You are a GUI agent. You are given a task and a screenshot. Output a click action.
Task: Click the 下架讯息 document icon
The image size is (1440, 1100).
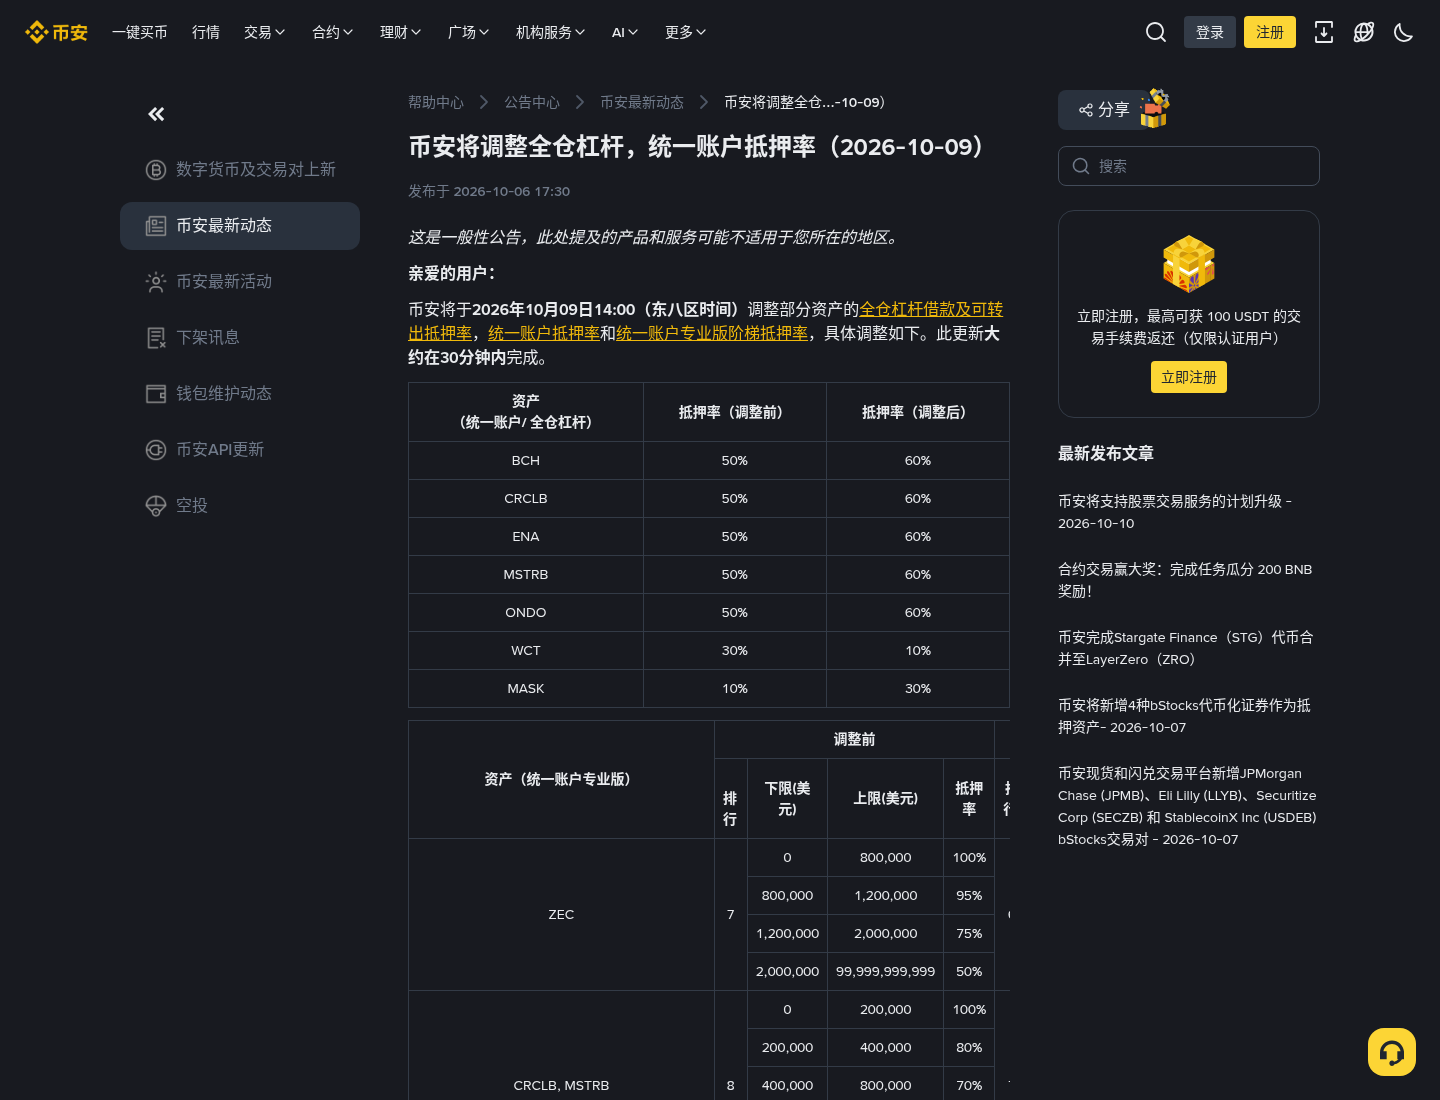[x=155, y=338]
